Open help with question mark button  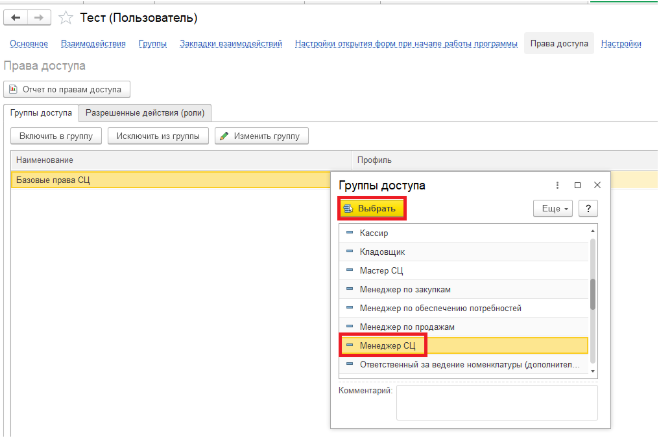pyautogui.click(x=588, y=208)
